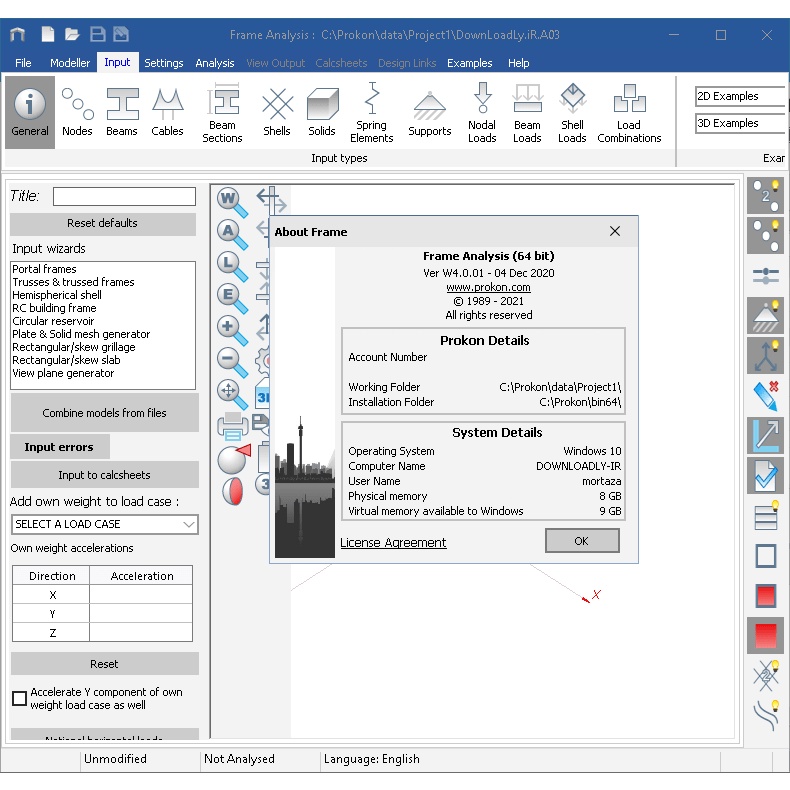Open the Beam Sections input
The height and width of the screenshot is (790, 790).
(x=222, y=112)
